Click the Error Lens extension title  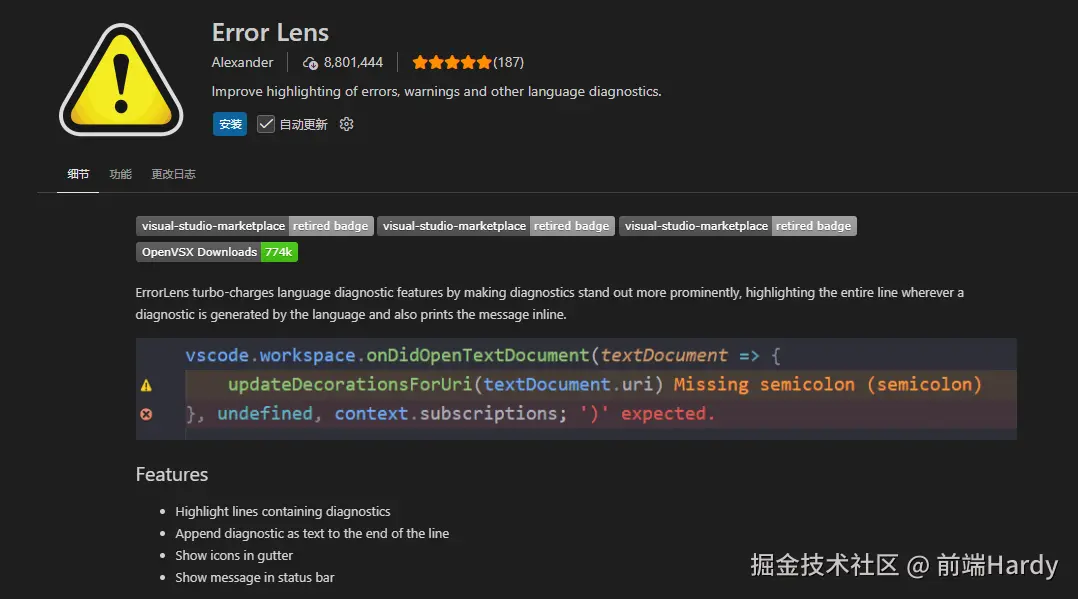pos(270,32)
